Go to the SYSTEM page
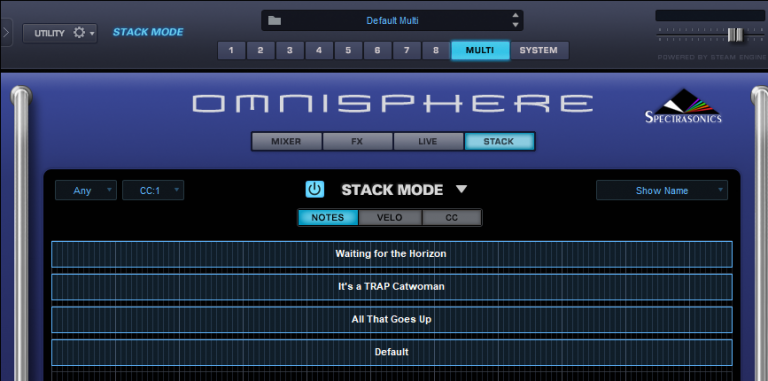This screenshot has width=768, height=381. coord(539,50)
